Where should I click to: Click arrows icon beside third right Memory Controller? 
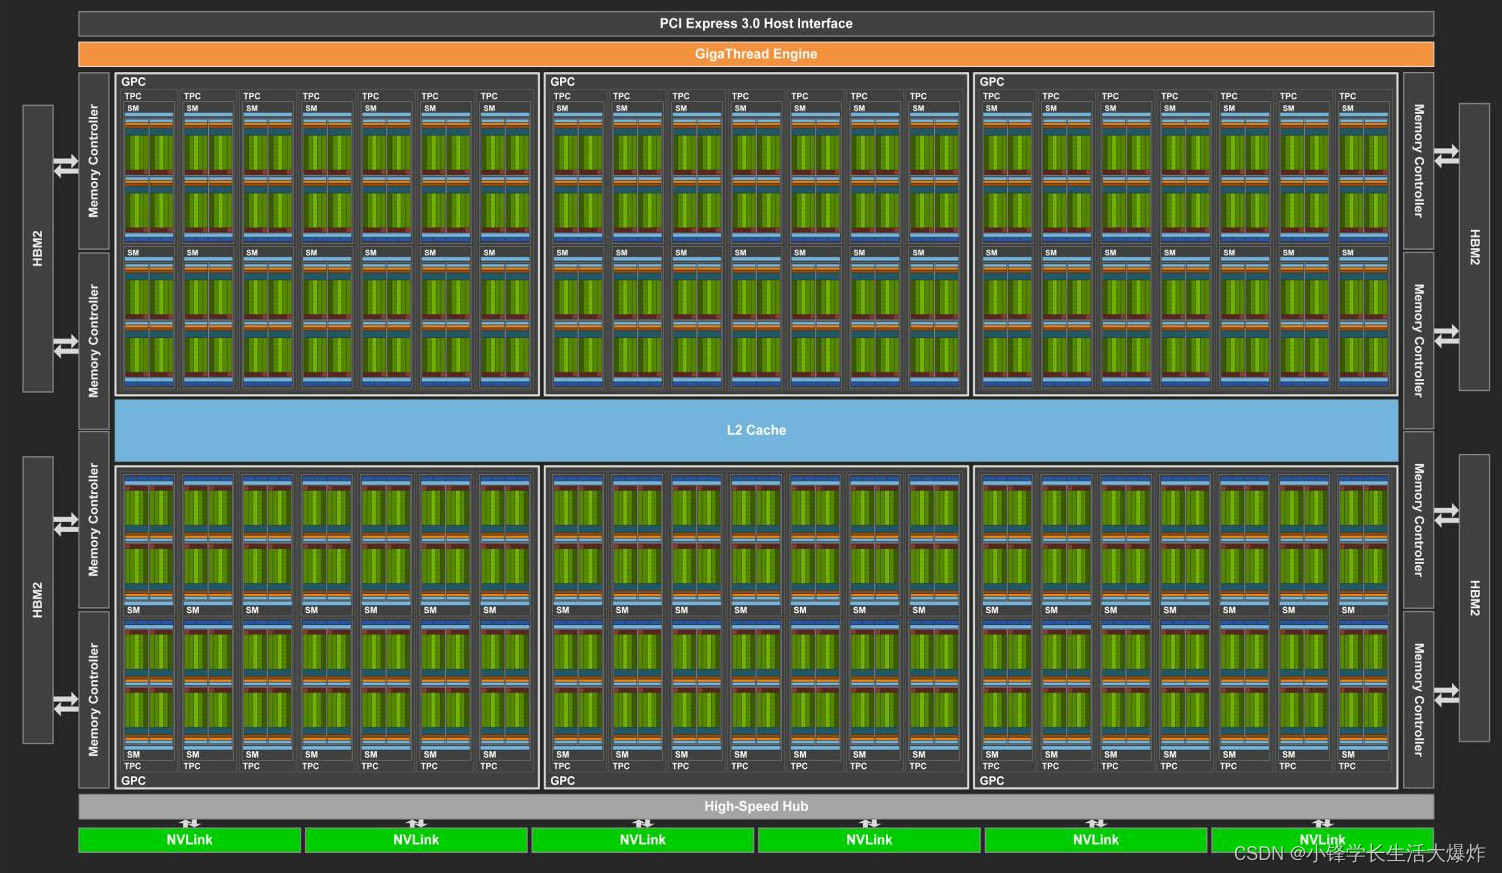pos(1446,516)
